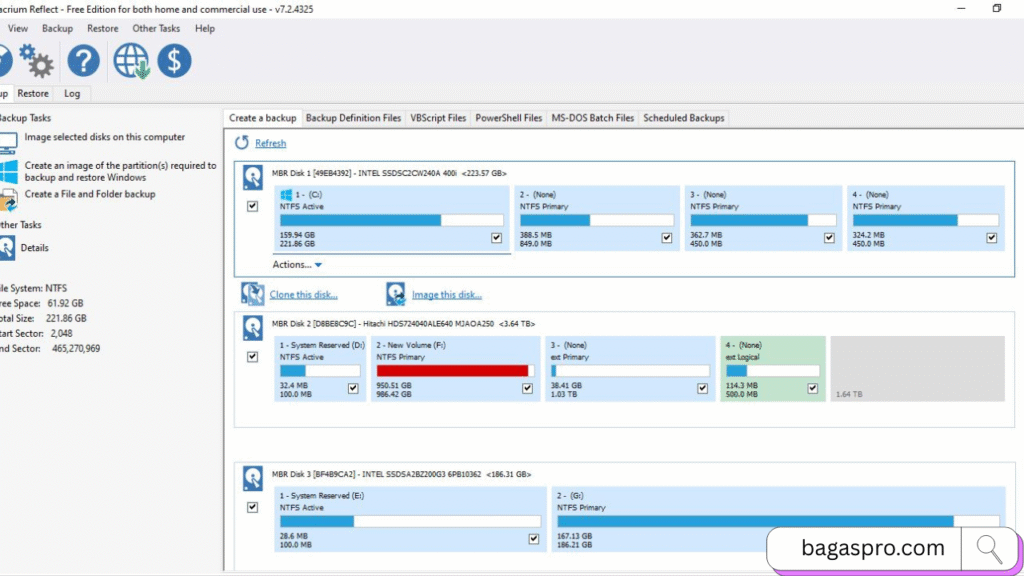The width and height of the screenshot is (1024, 576).
Task: Uncheck the C: partition on Disk 1
Action: pyautogui.click(x=495, y=238)
